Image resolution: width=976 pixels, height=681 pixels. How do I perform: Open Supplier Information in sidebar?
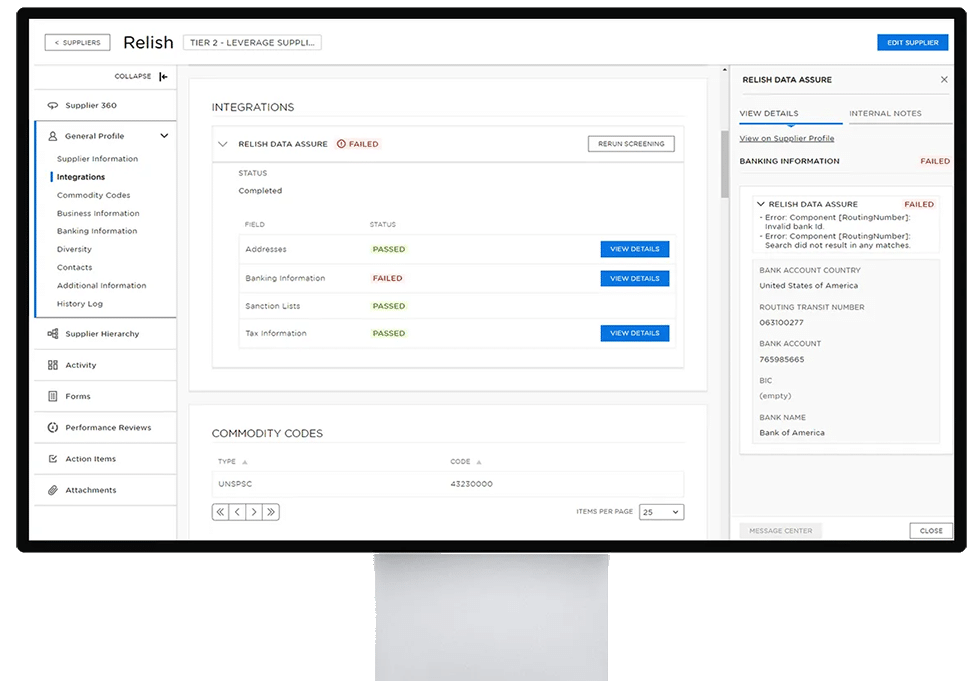(97, 159)
